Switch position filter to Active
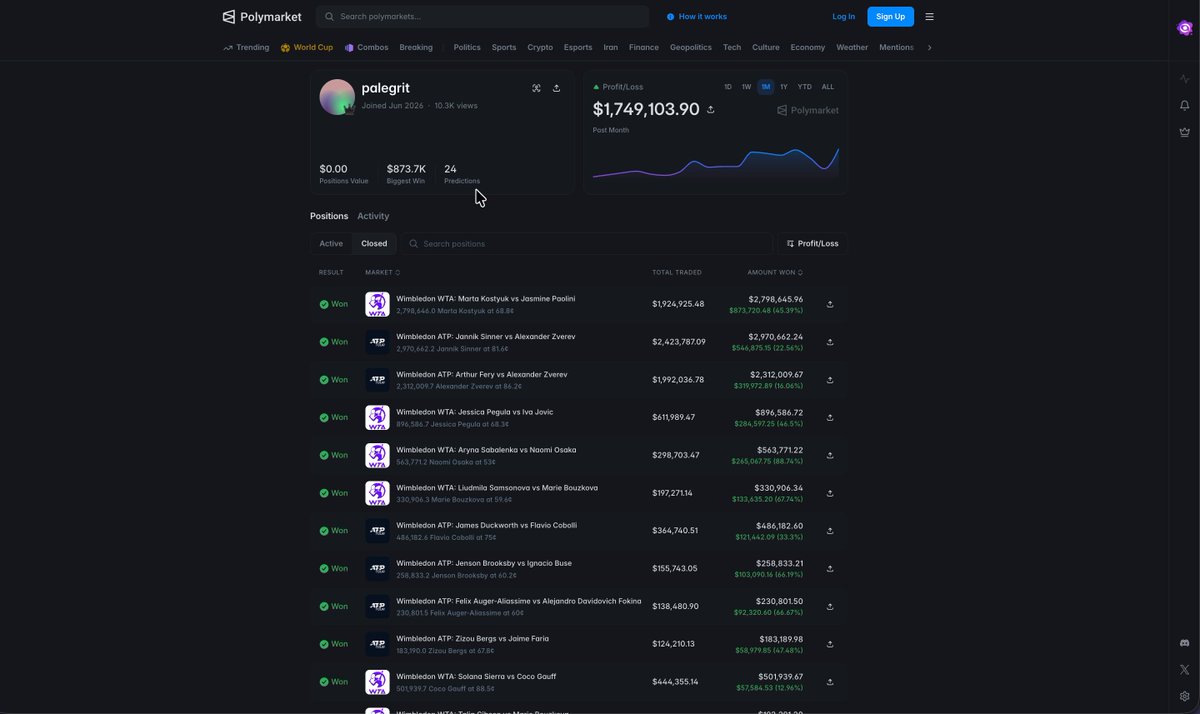Screen dimensions: 1200x714 click(x=331, y=244)
